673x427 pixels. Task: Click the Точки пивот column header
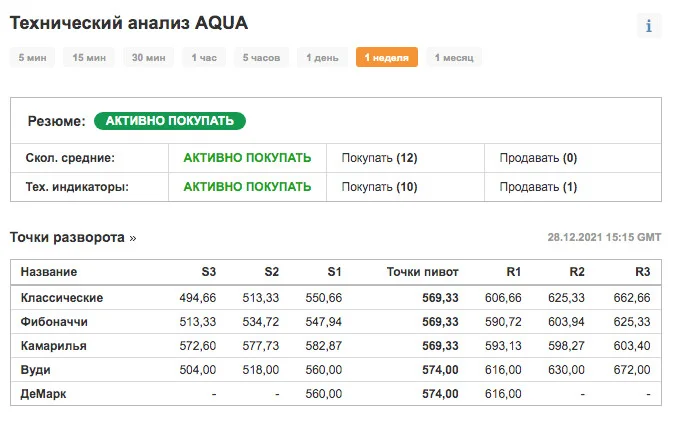pos(423,272)
